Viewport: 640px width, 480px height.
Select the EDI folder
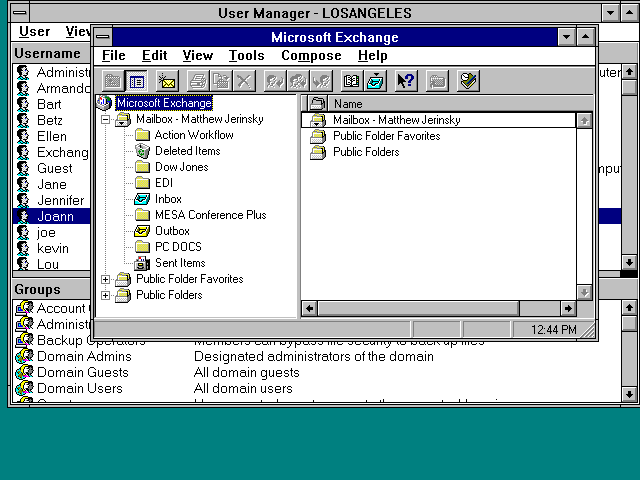[x=164, y=183]
